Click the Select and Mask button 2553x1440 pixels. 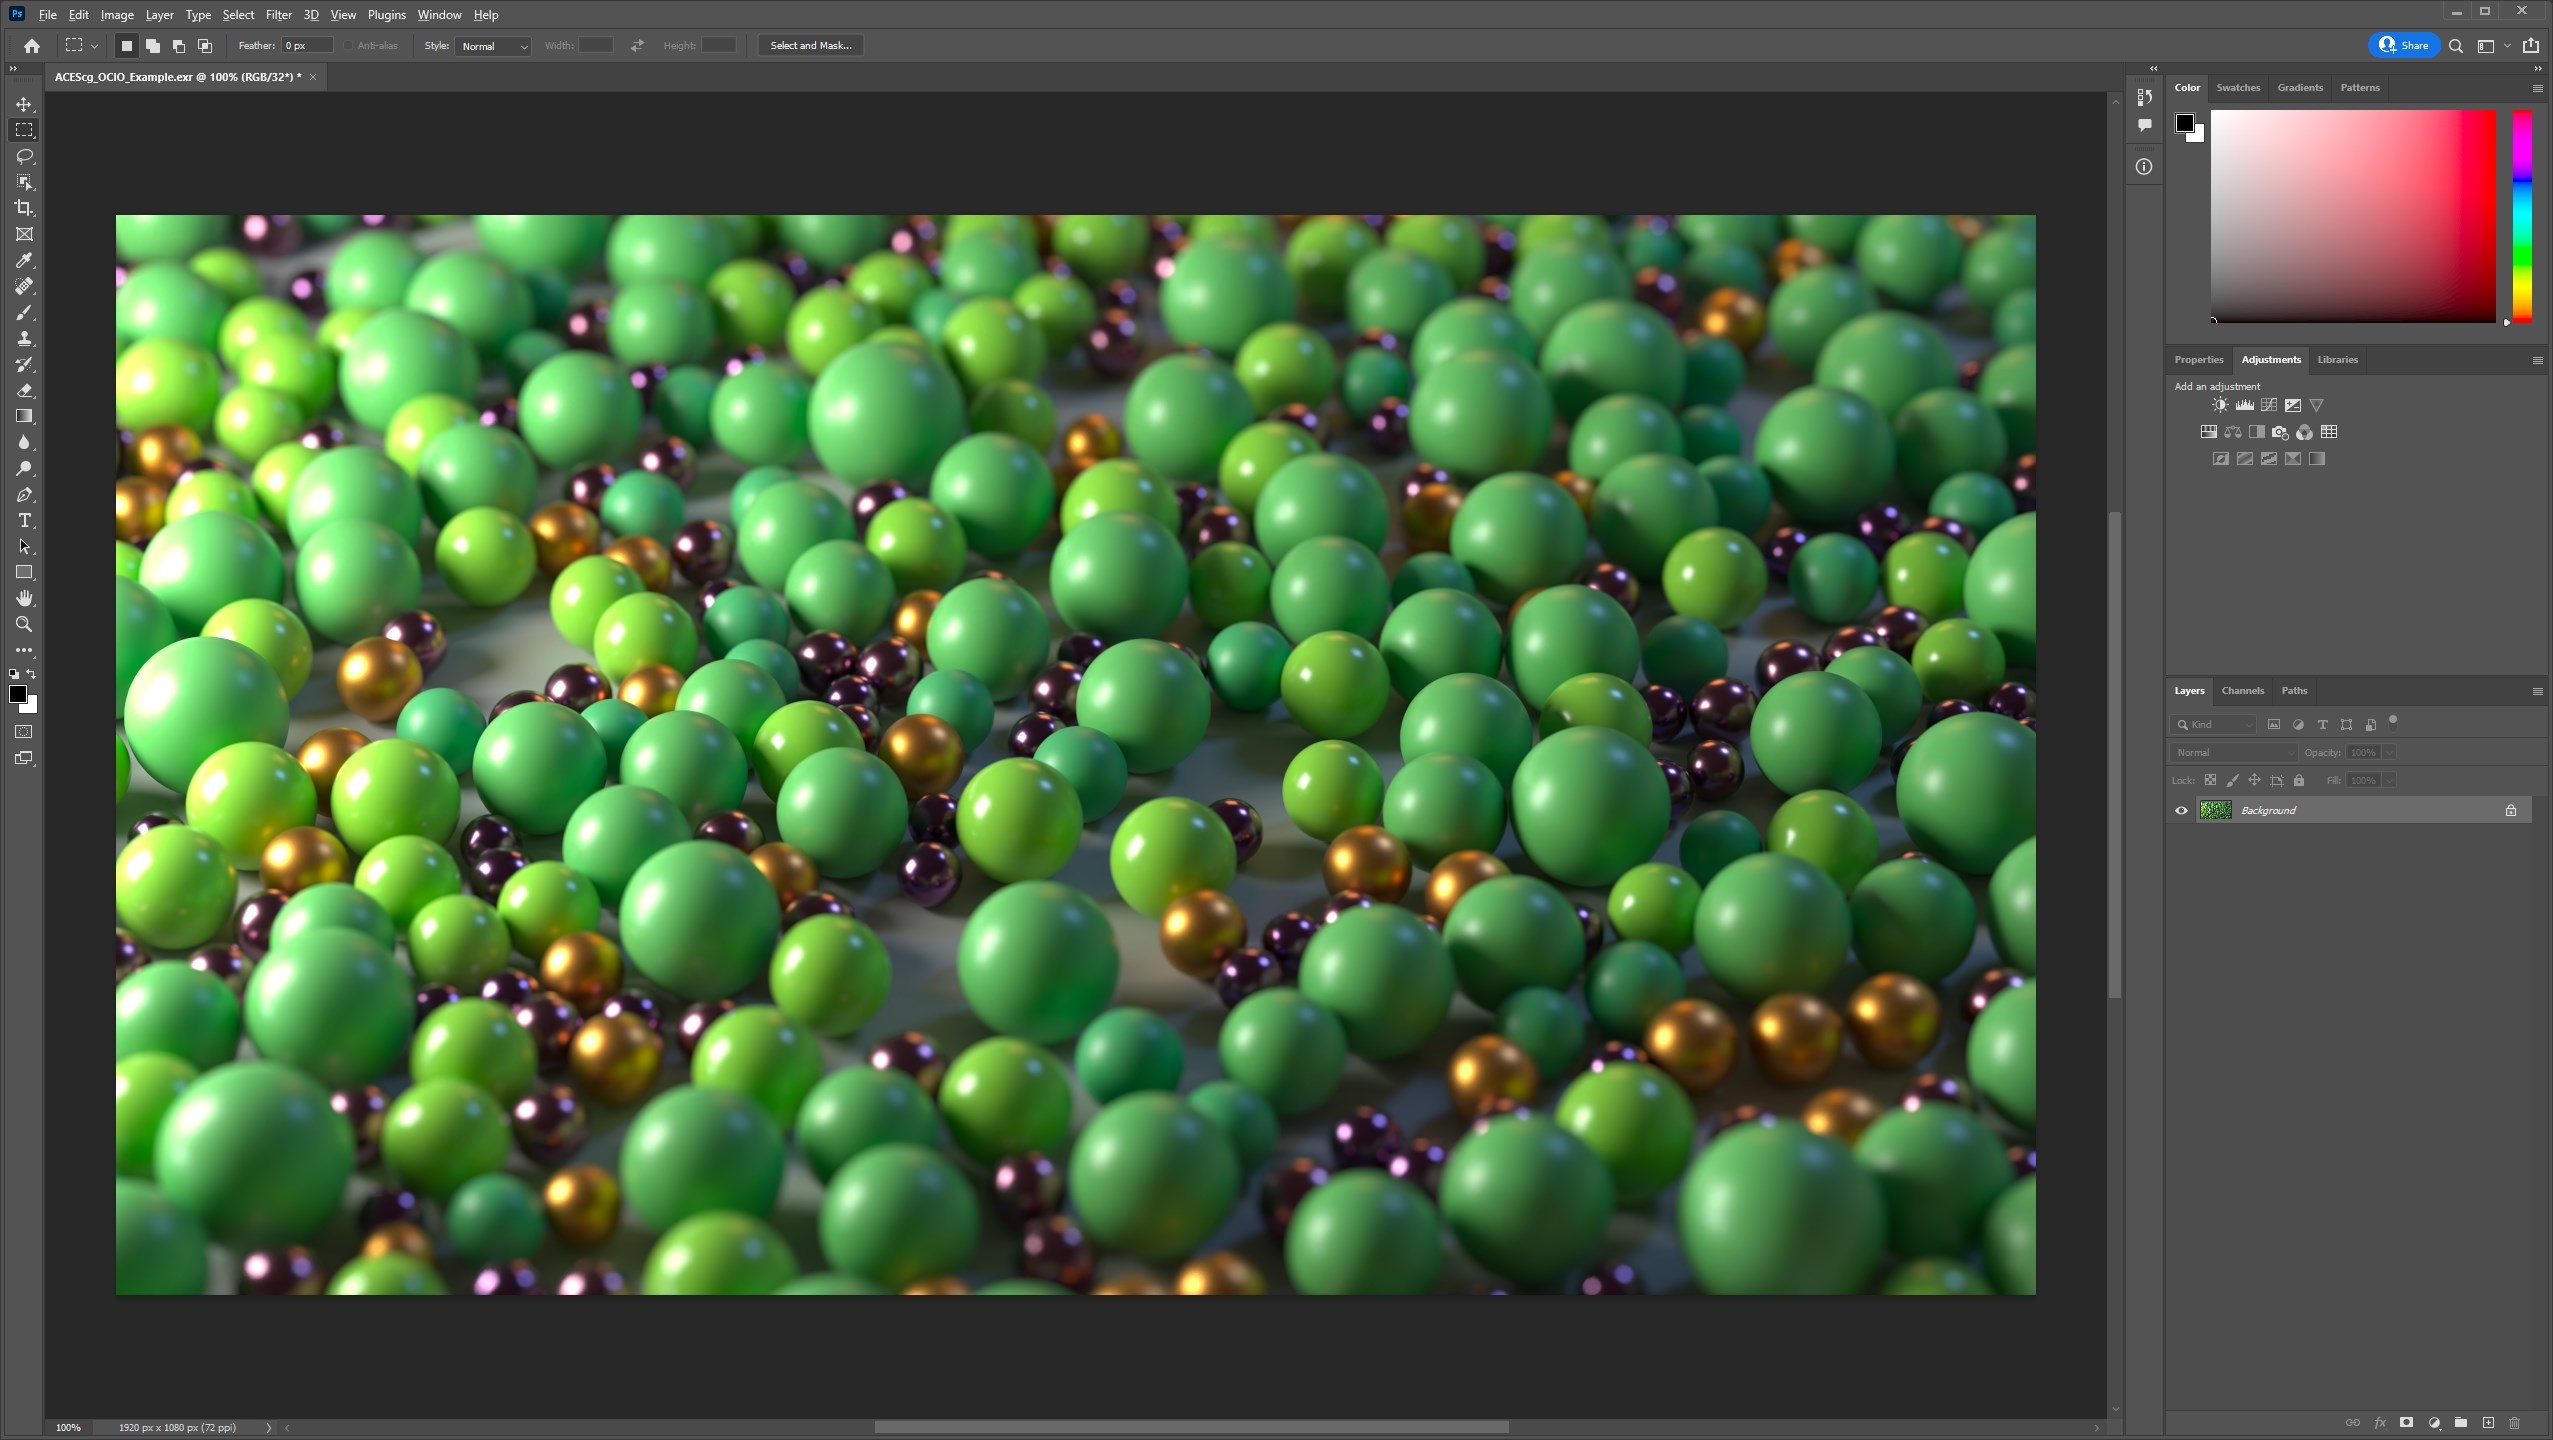[x=810, y=46]
